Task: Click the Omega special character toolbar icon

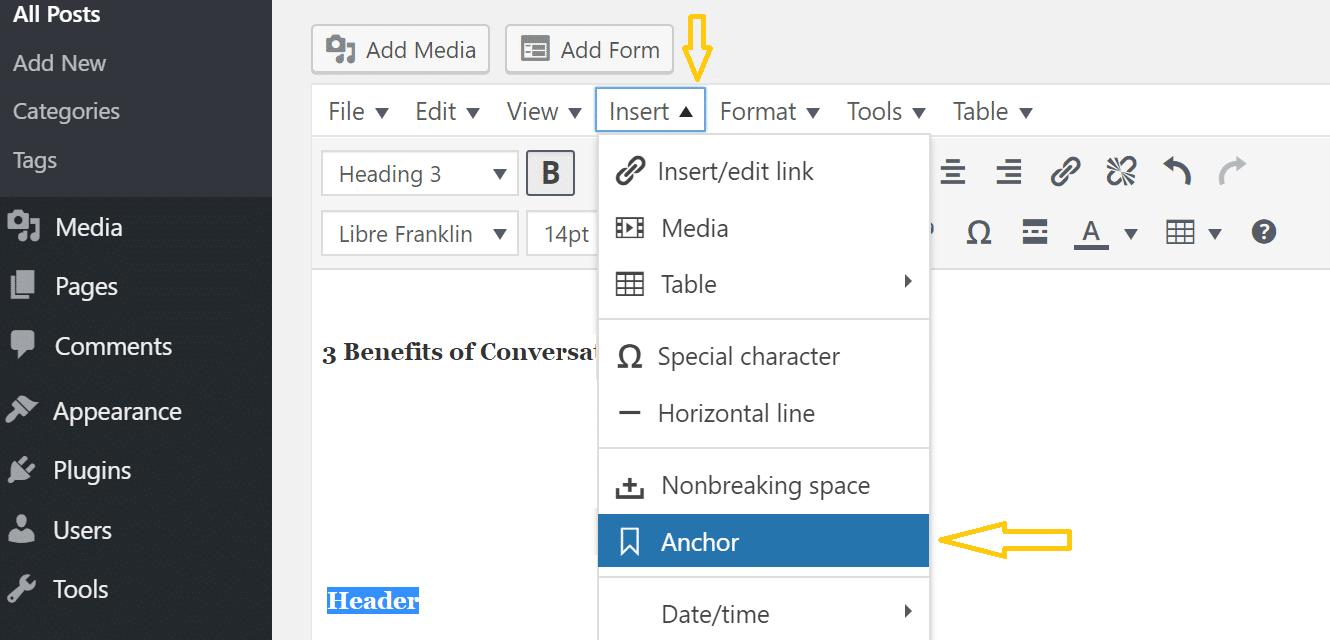Action: pyautogui.click(x=979, y=233)
